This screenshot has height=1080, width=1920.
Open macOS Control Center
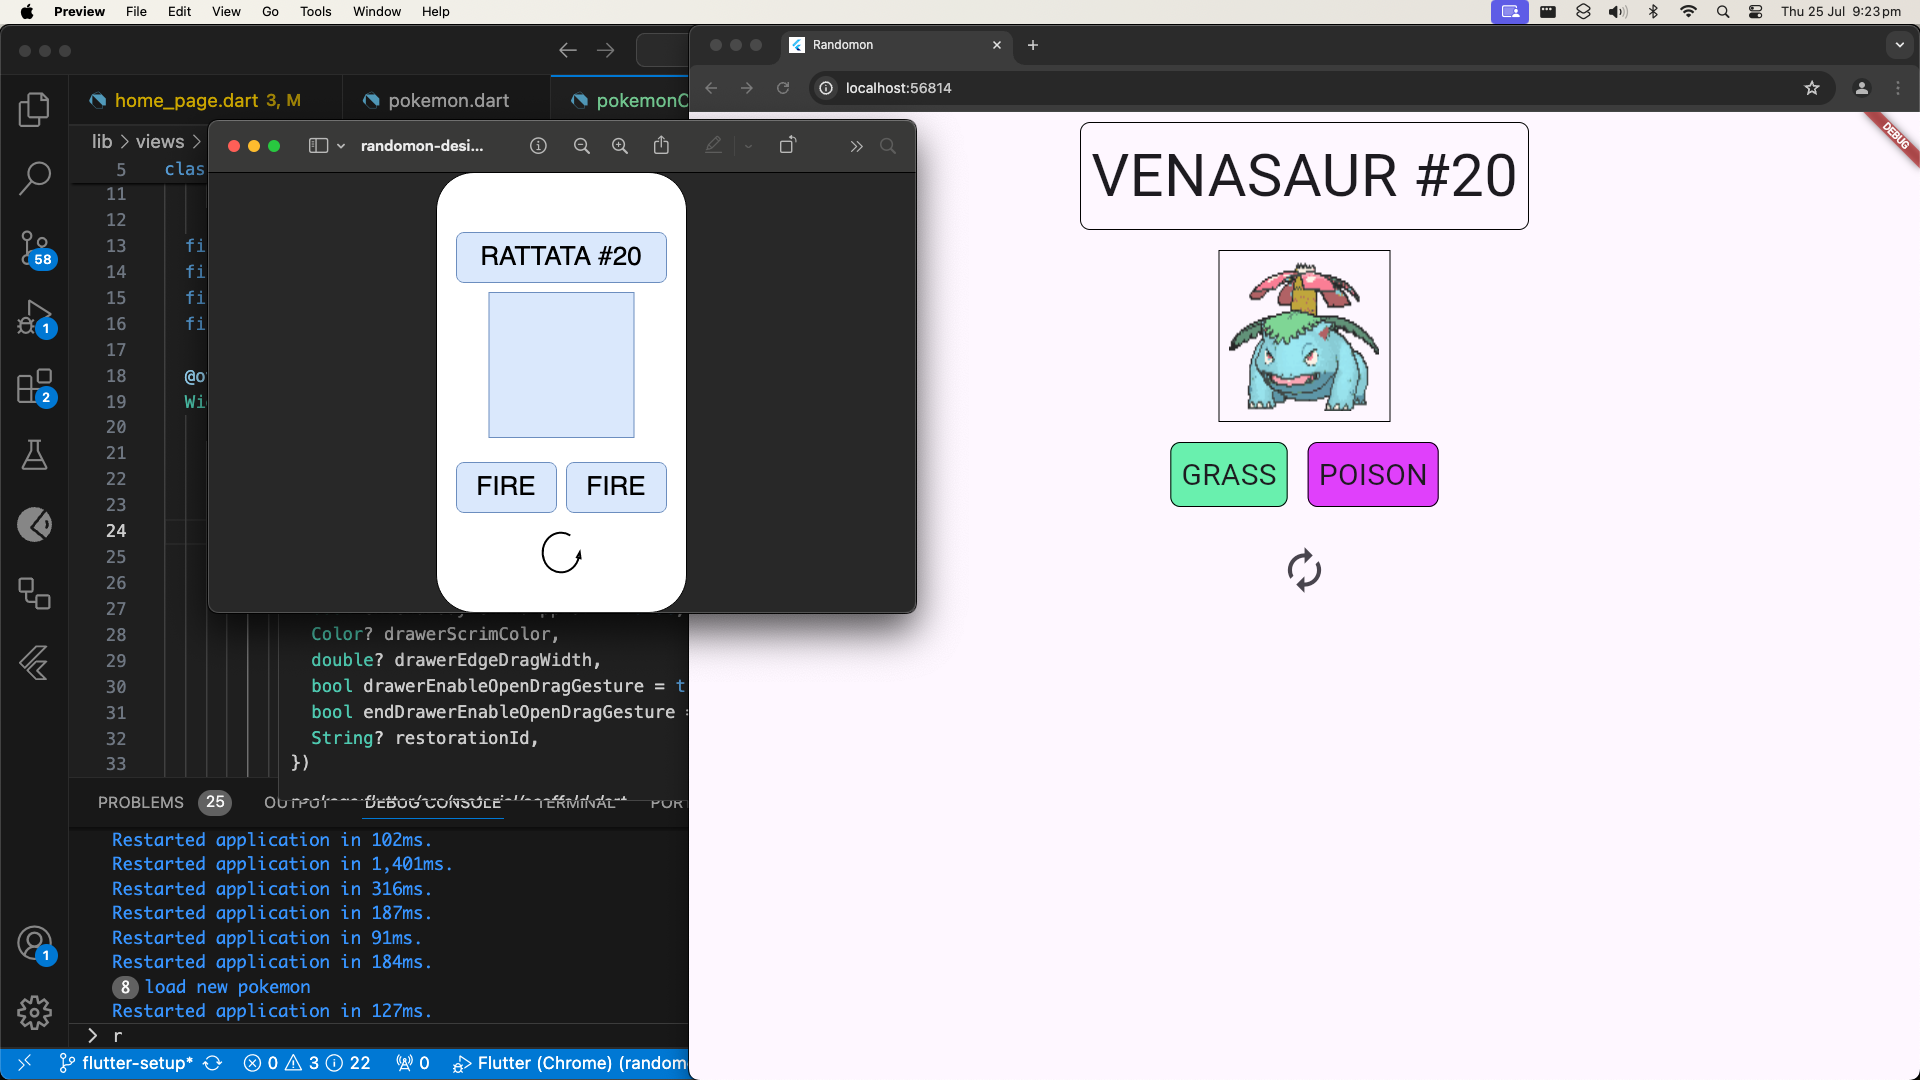[1755, 12]
